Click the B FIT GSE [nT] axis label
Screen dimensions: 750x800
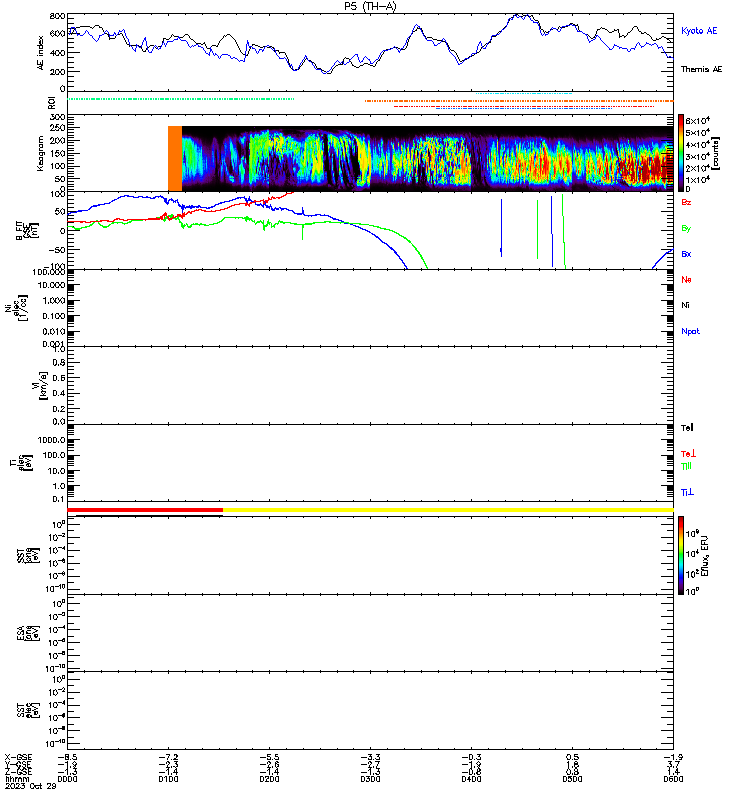[x=27, y=231]
